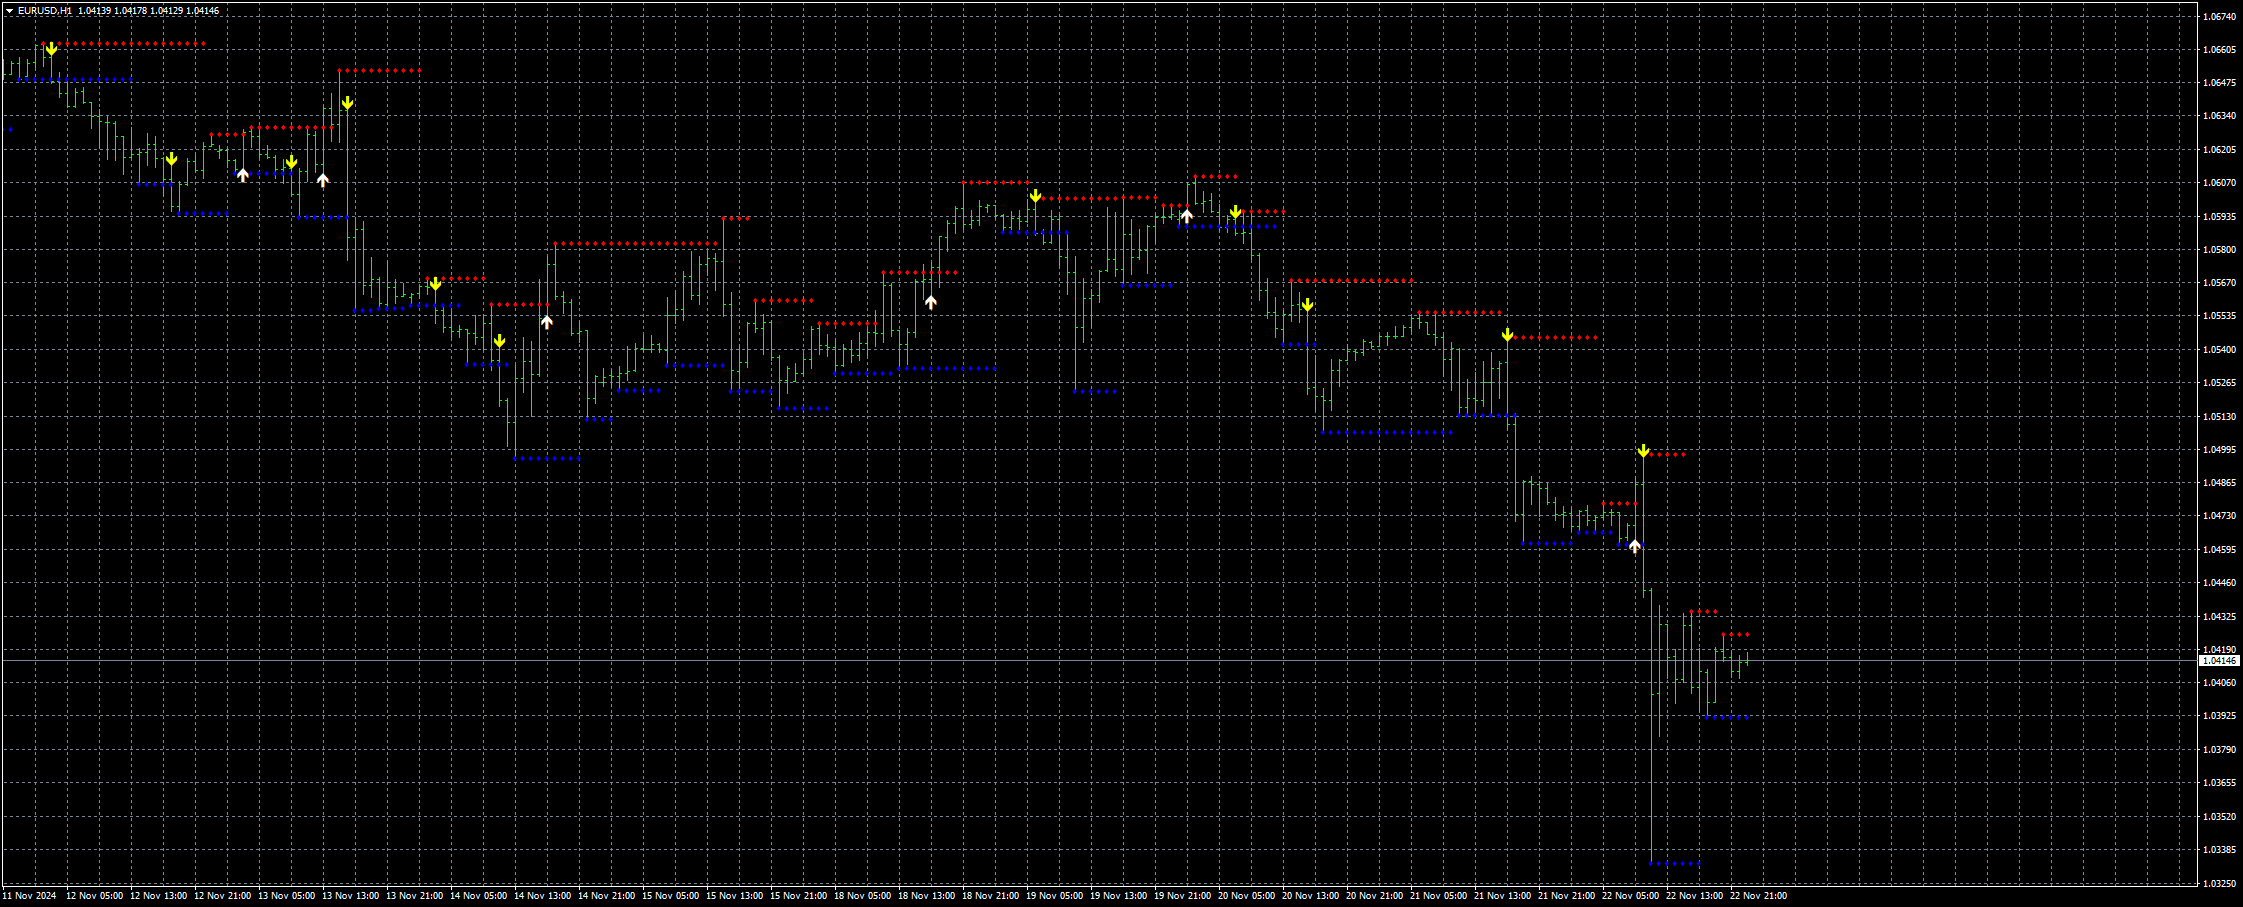Click the 15 Nov 05:00 time label
Screen dimensions: 2243x907
[x=670, y=896]
